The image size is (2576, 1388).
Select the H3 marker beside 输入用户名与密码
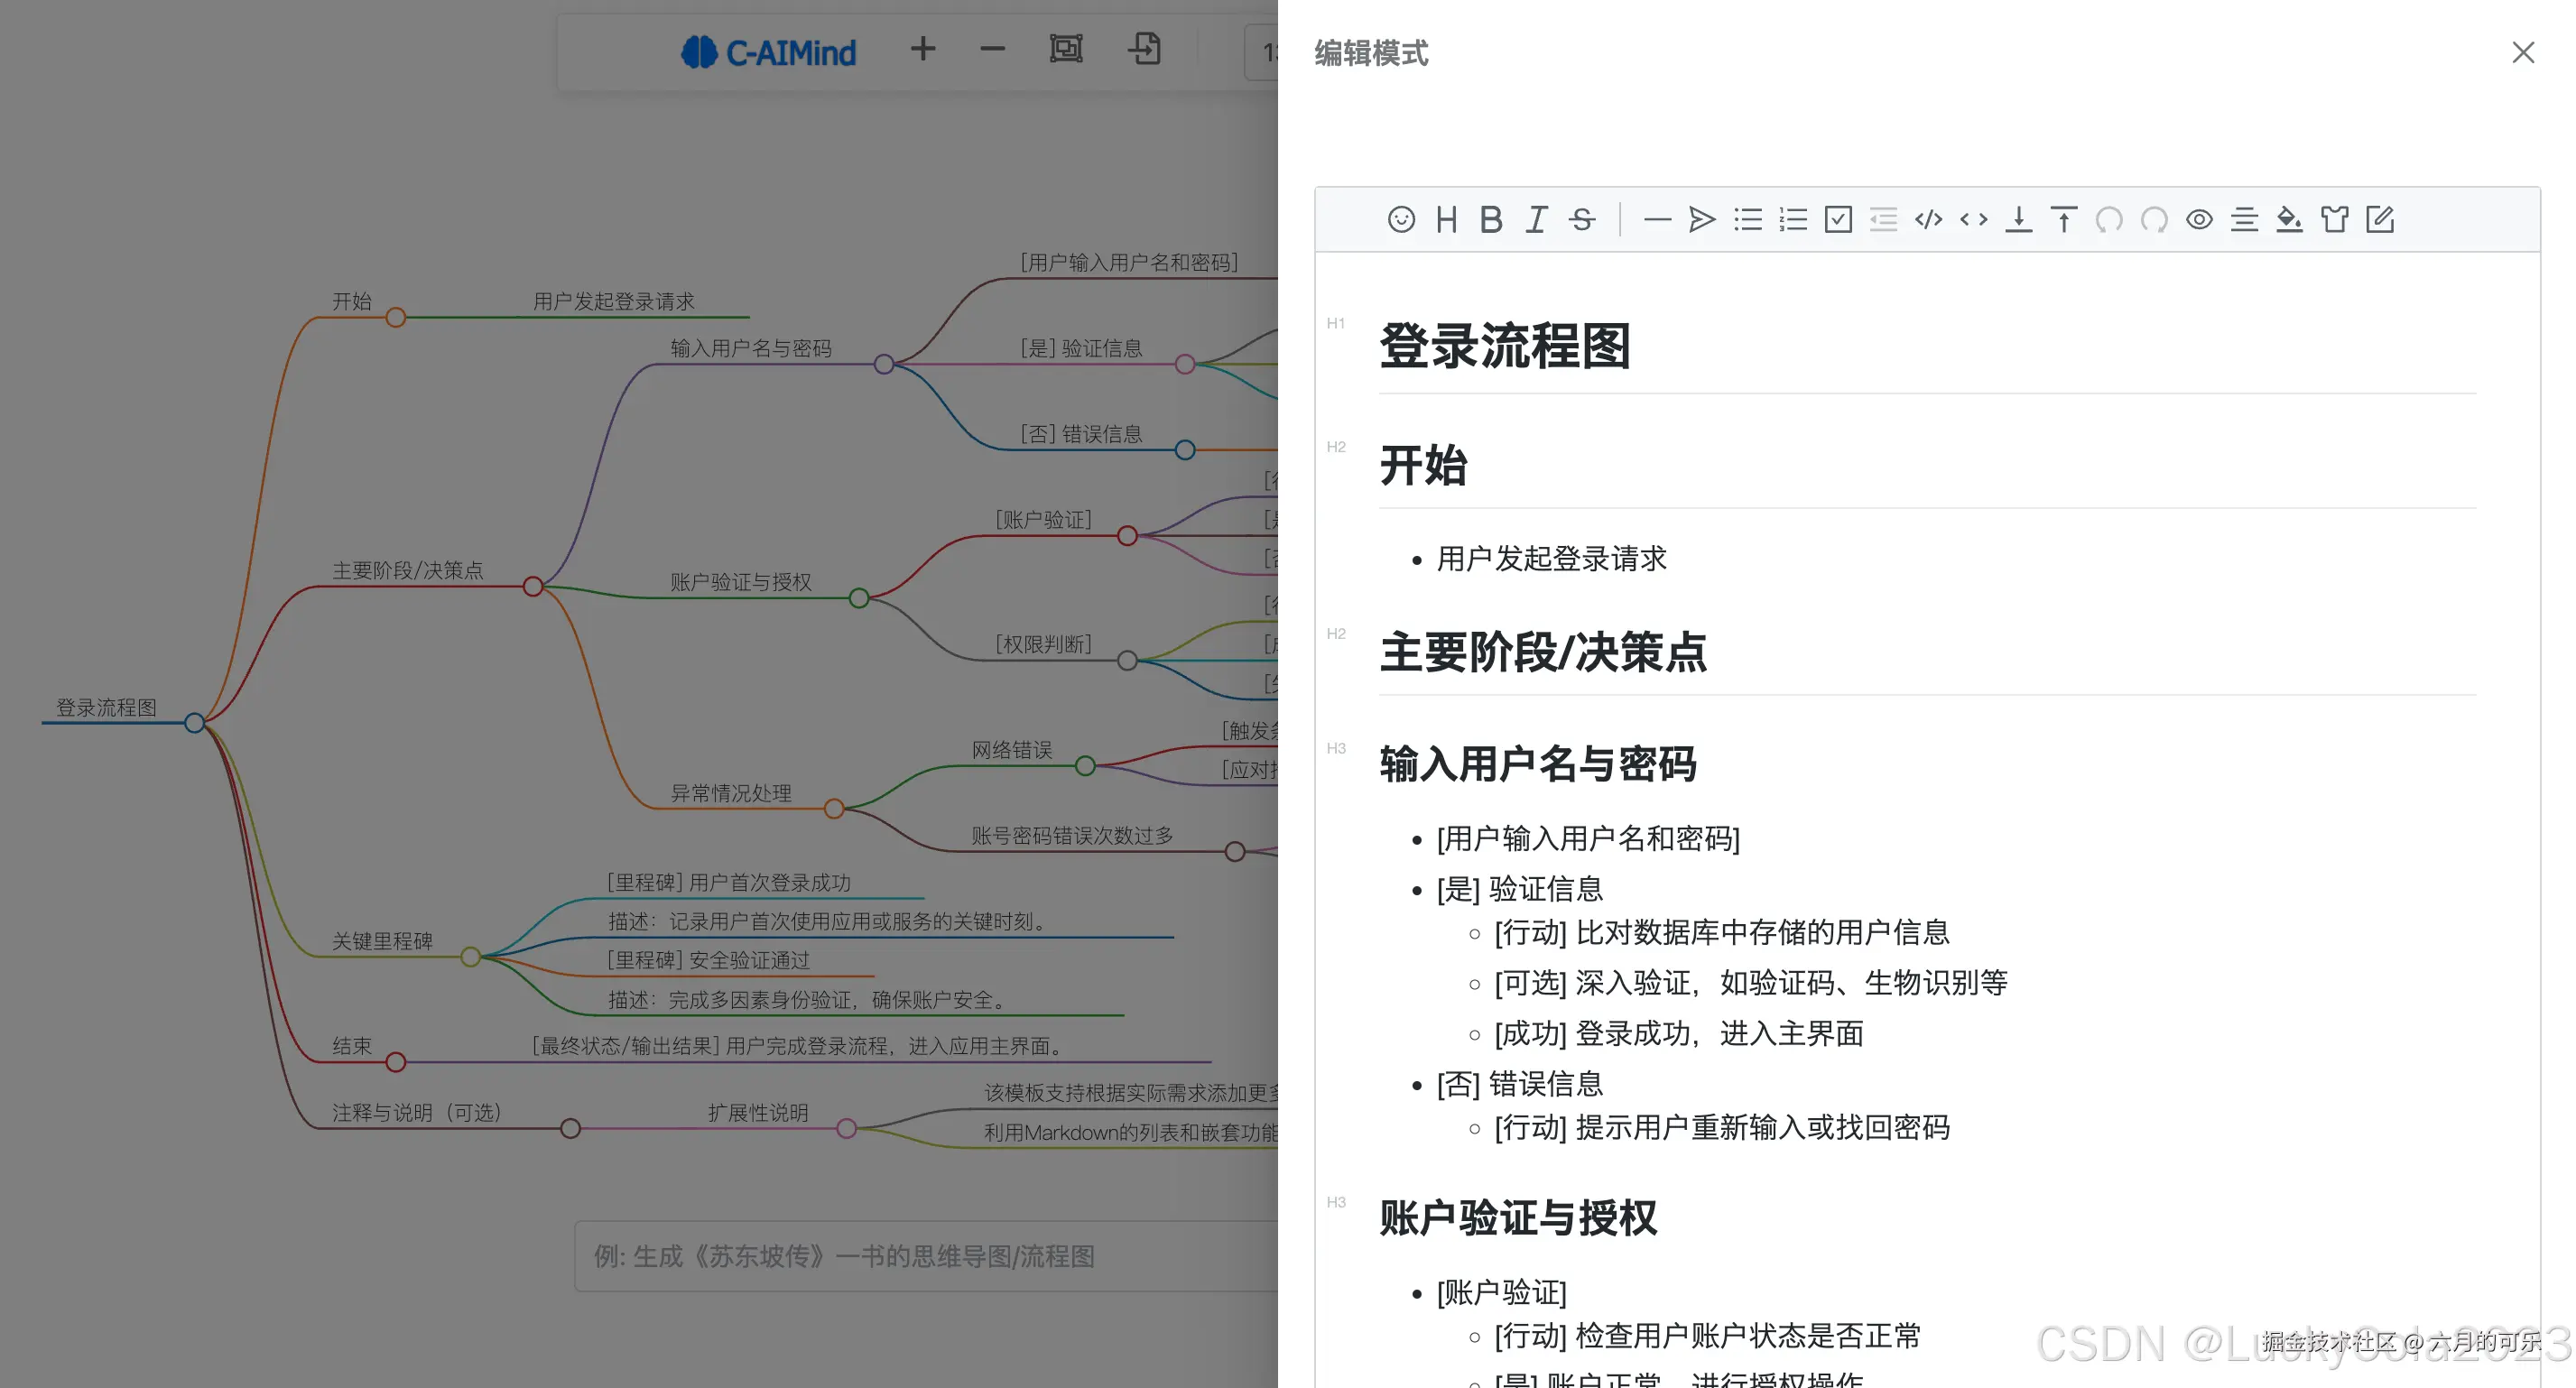1336,748
